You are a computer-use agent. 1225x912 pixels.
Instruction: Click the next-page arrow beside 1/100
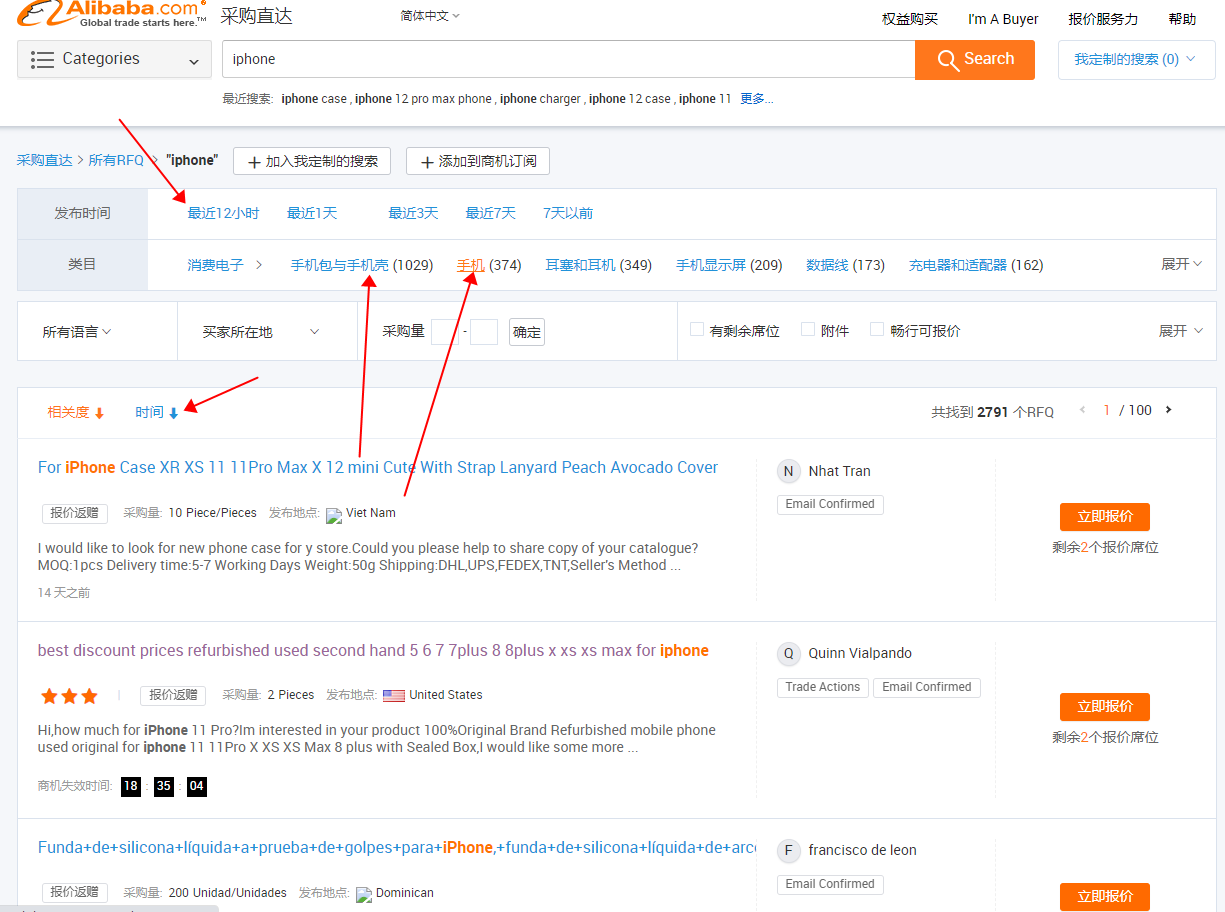tap(1167, 410)
